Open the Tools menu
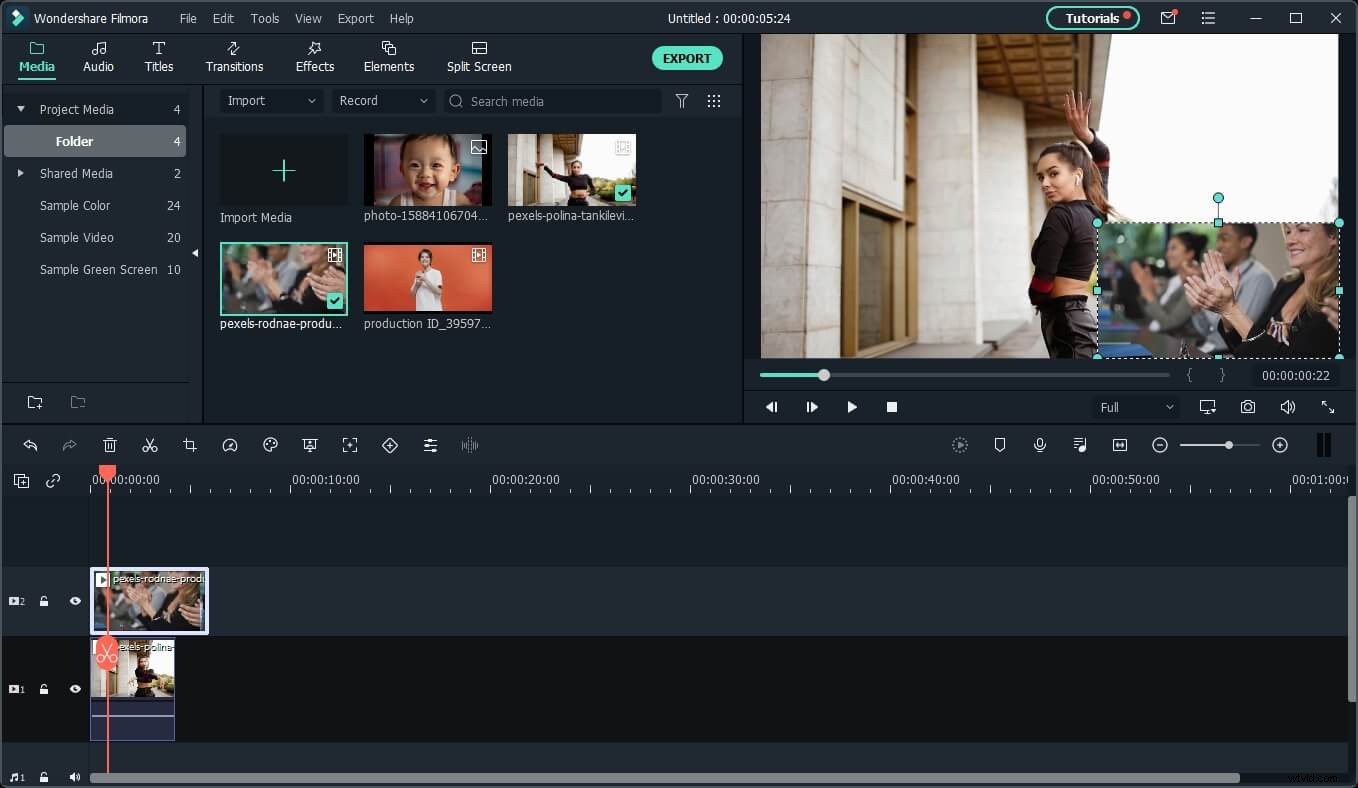 point(264,18)
